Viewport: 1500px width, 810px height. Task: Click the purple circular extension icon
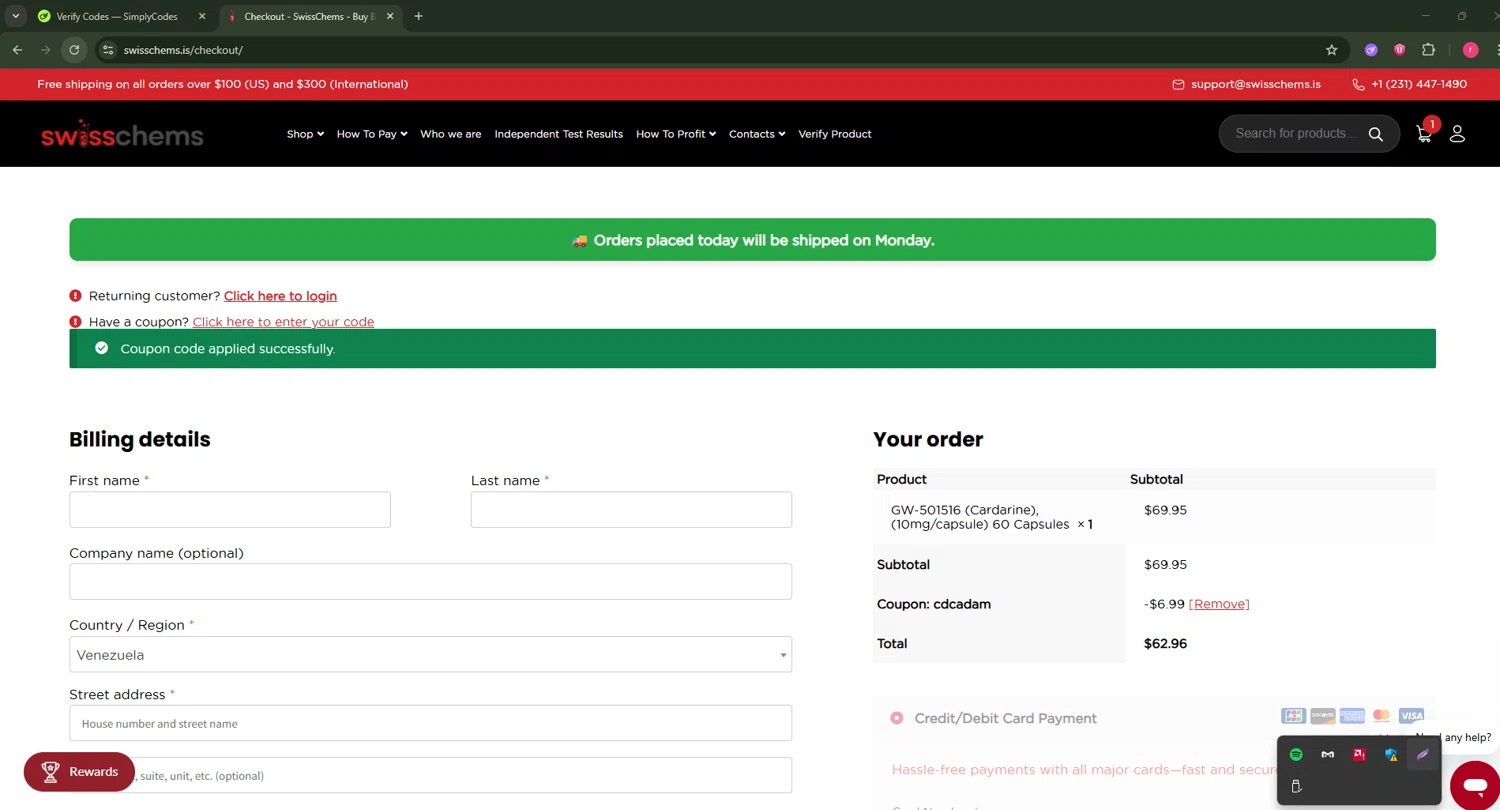[x=1371, y=50]
